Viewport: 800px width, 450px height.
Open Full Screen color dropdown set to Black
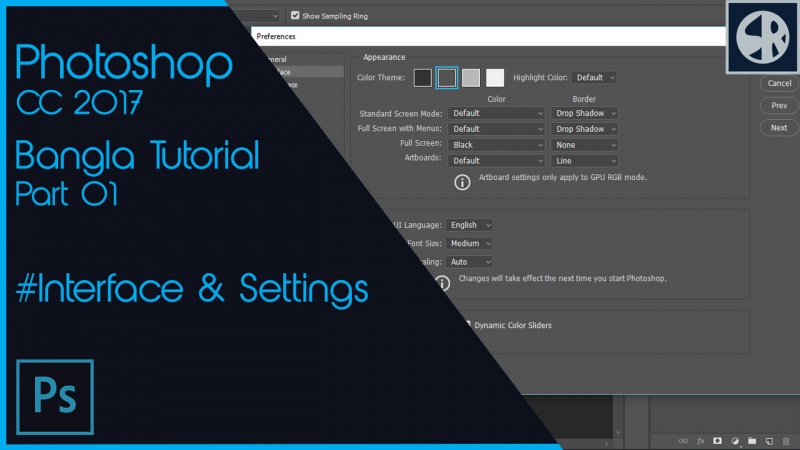pos(497,145)
